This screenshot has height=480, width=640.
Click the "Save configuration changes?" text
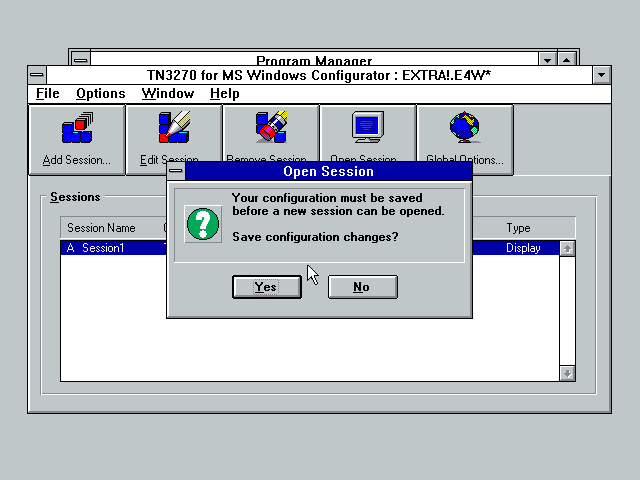point(315,237)
